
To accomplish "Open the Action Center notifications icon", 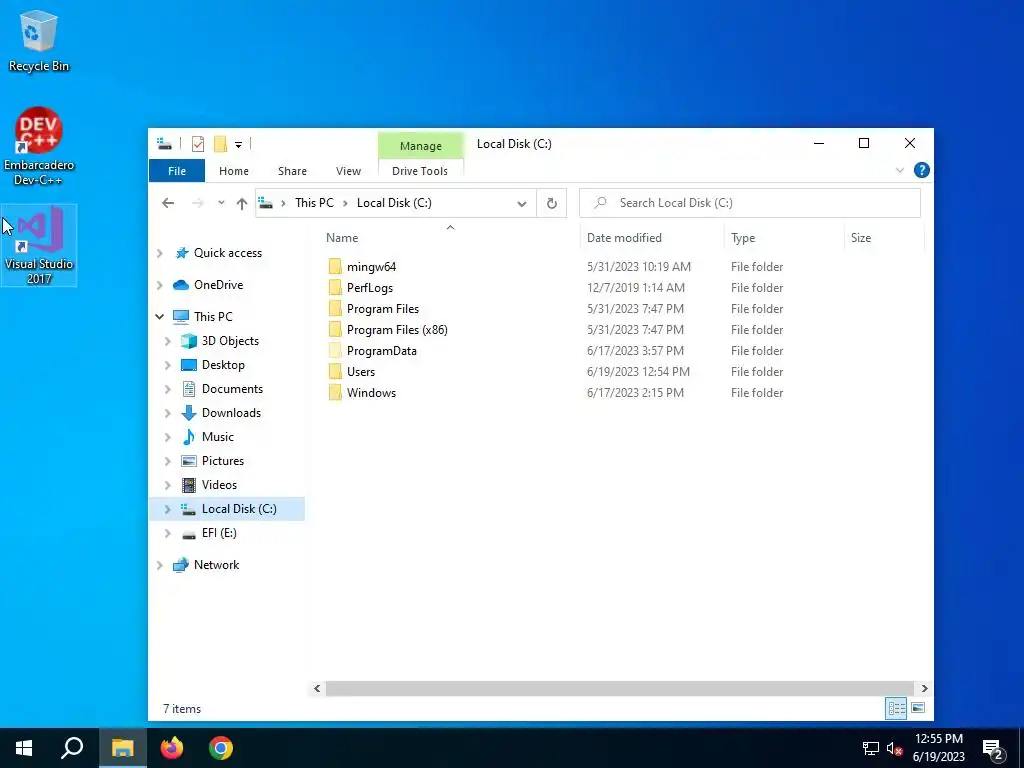I will click(993, 749).
